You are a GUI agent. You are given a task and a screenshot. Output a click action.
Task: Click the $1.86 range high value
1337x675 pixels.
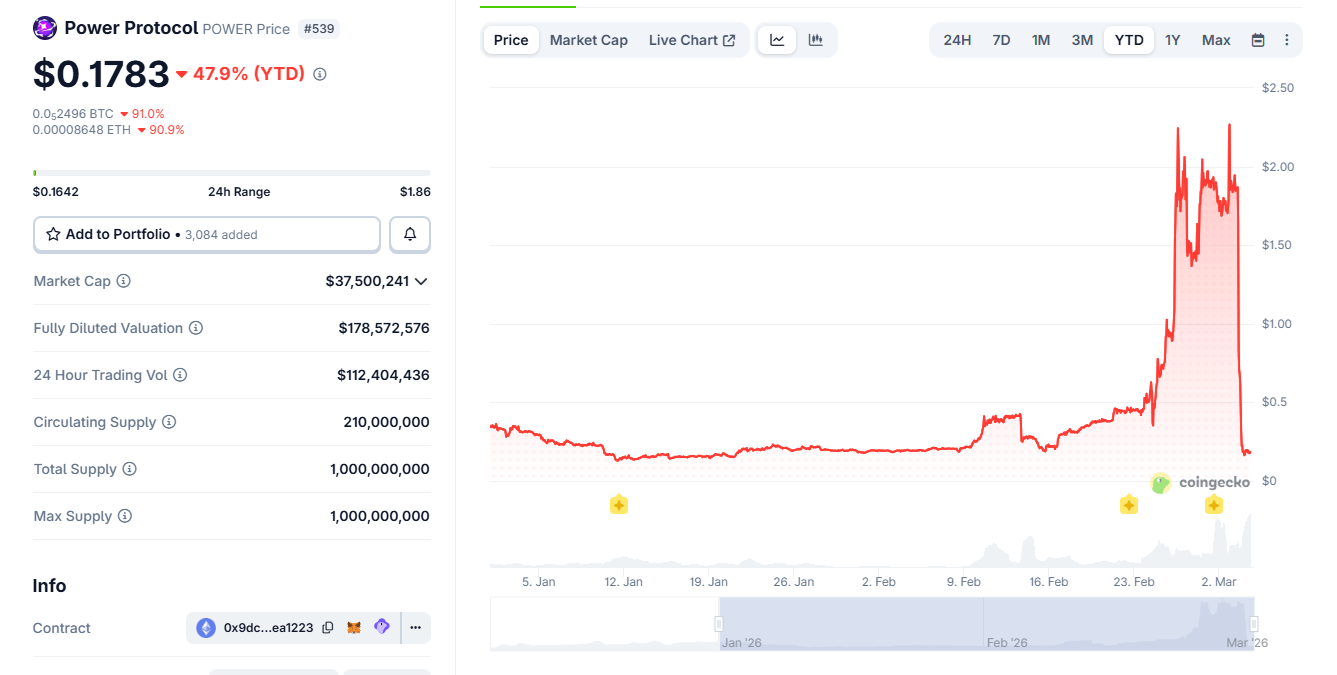tap(415, 192)
